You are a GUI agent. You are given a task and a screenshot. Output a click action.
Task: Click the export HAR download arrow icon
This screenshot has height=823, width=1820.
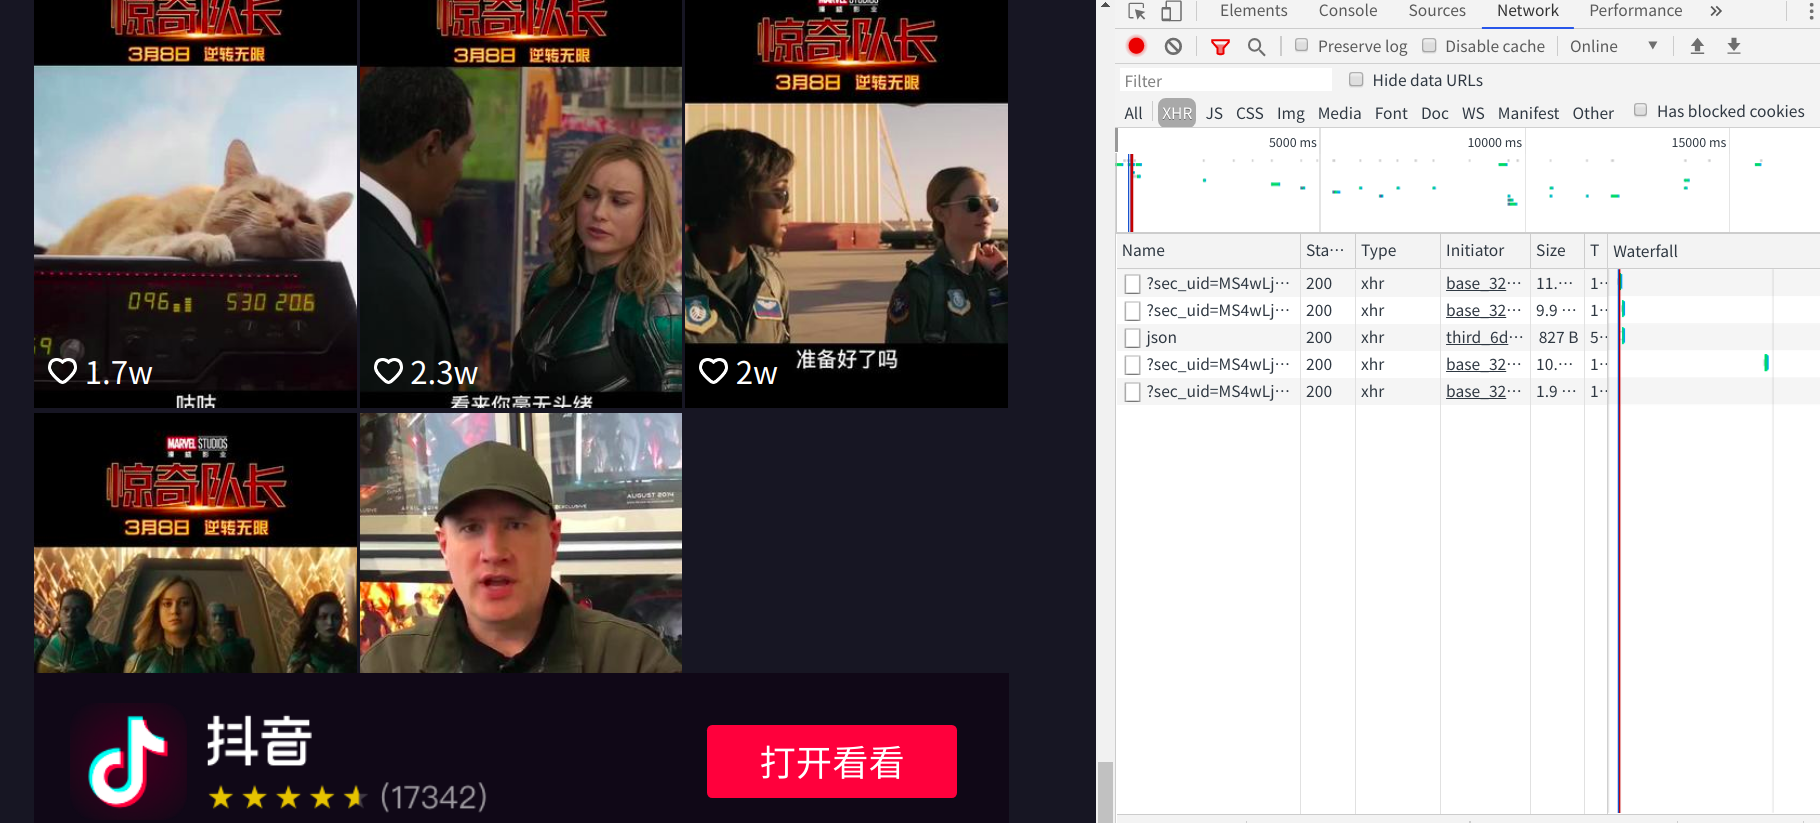[1734, 46]
